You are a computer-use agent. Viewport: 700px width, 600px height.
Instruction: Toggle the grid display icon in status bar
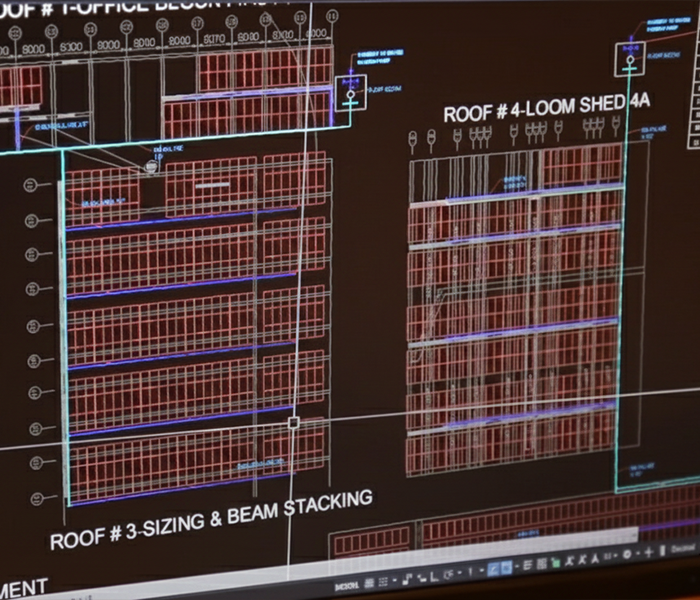click(370, 583)
